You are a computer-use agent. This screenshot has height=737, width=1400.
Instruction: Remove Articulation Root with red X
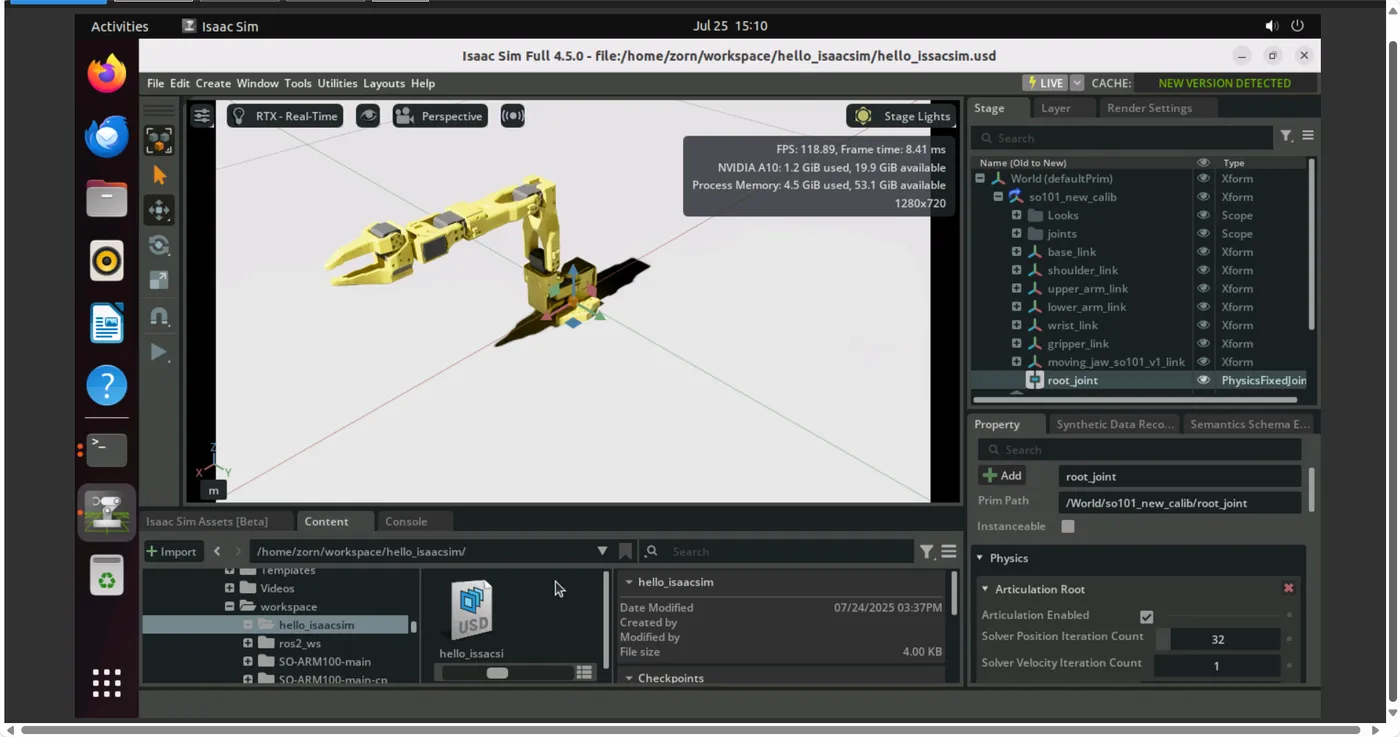1288,589
